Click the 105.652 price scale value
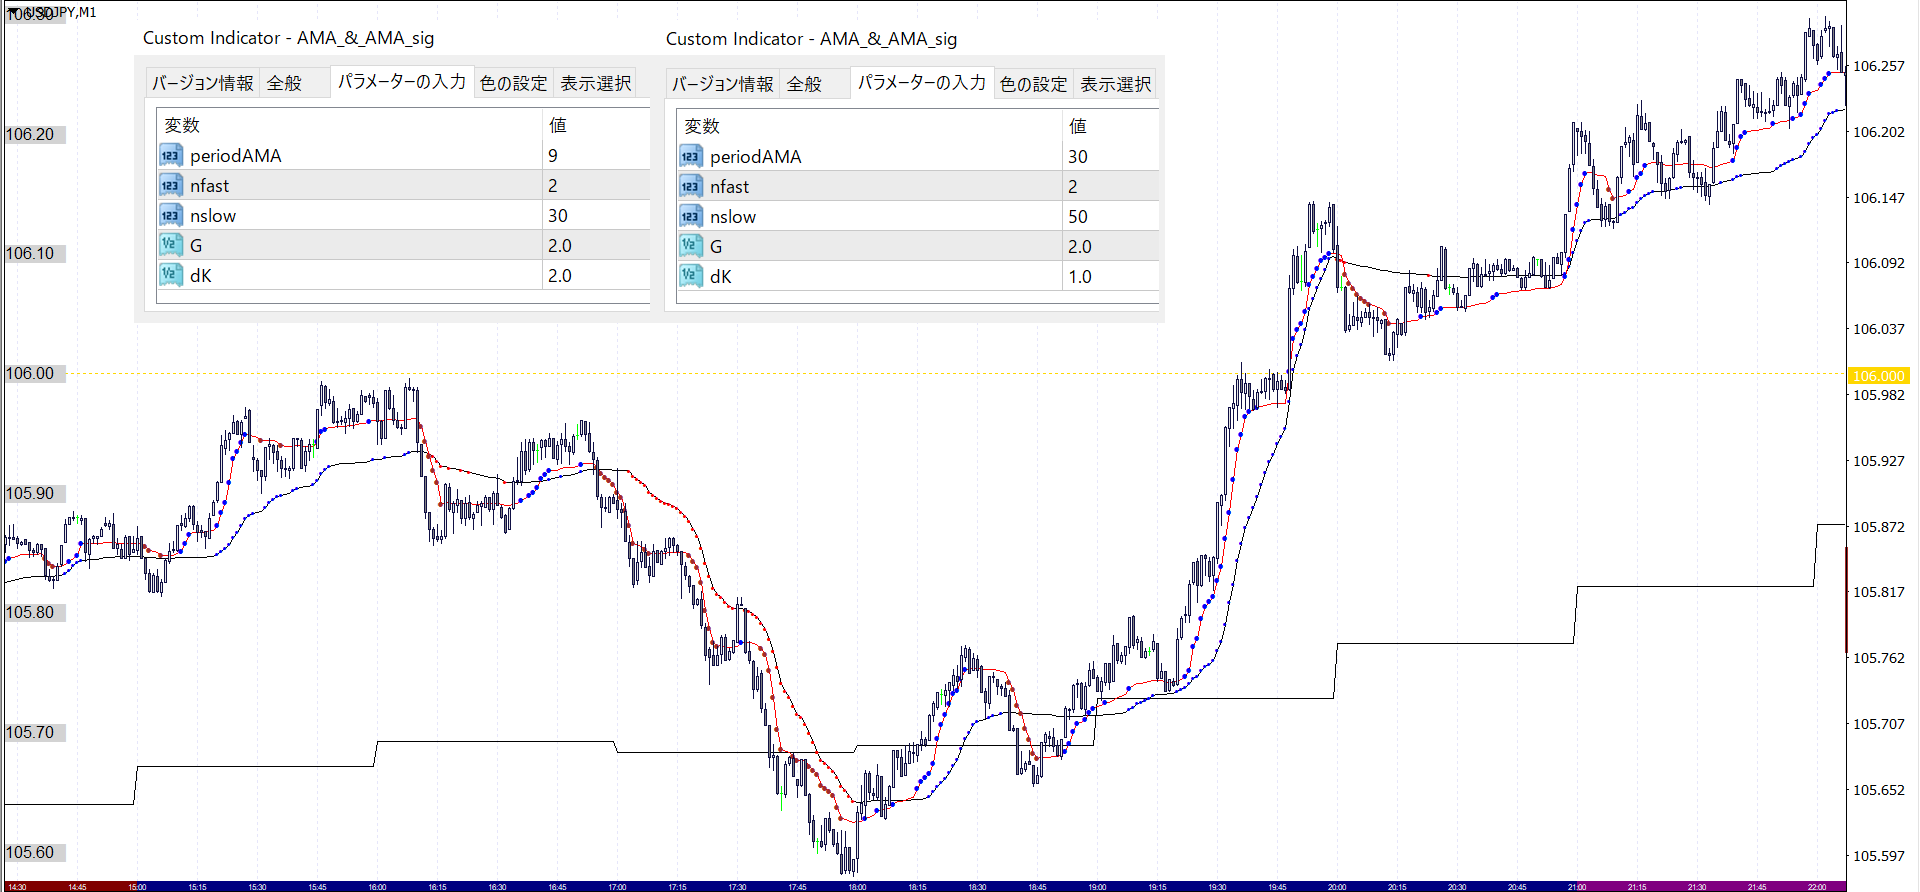 1879,790
